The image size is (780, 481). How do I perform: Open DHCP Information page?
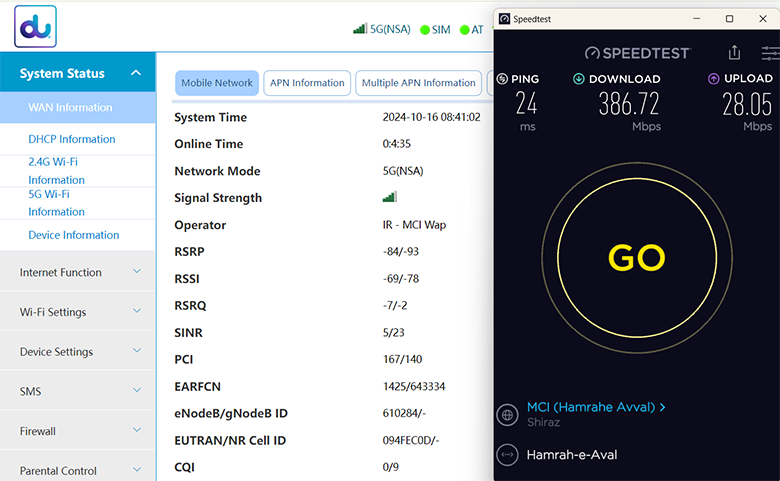point(78,139)
